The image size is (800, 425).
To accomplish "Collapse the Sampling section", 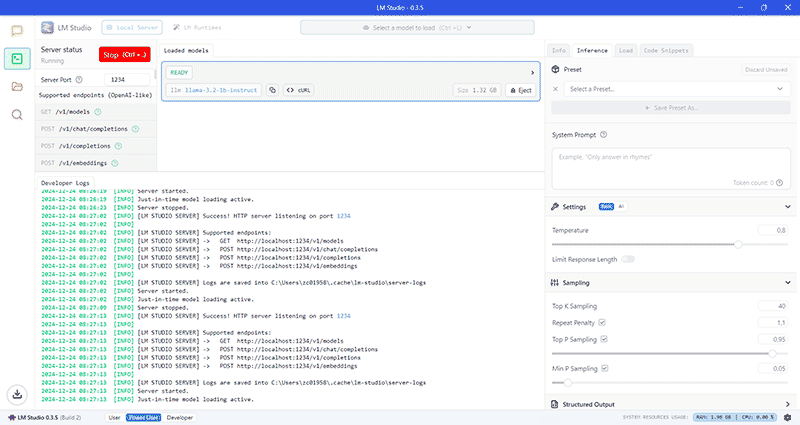I will pyautogui.click(x=788, y=283).
